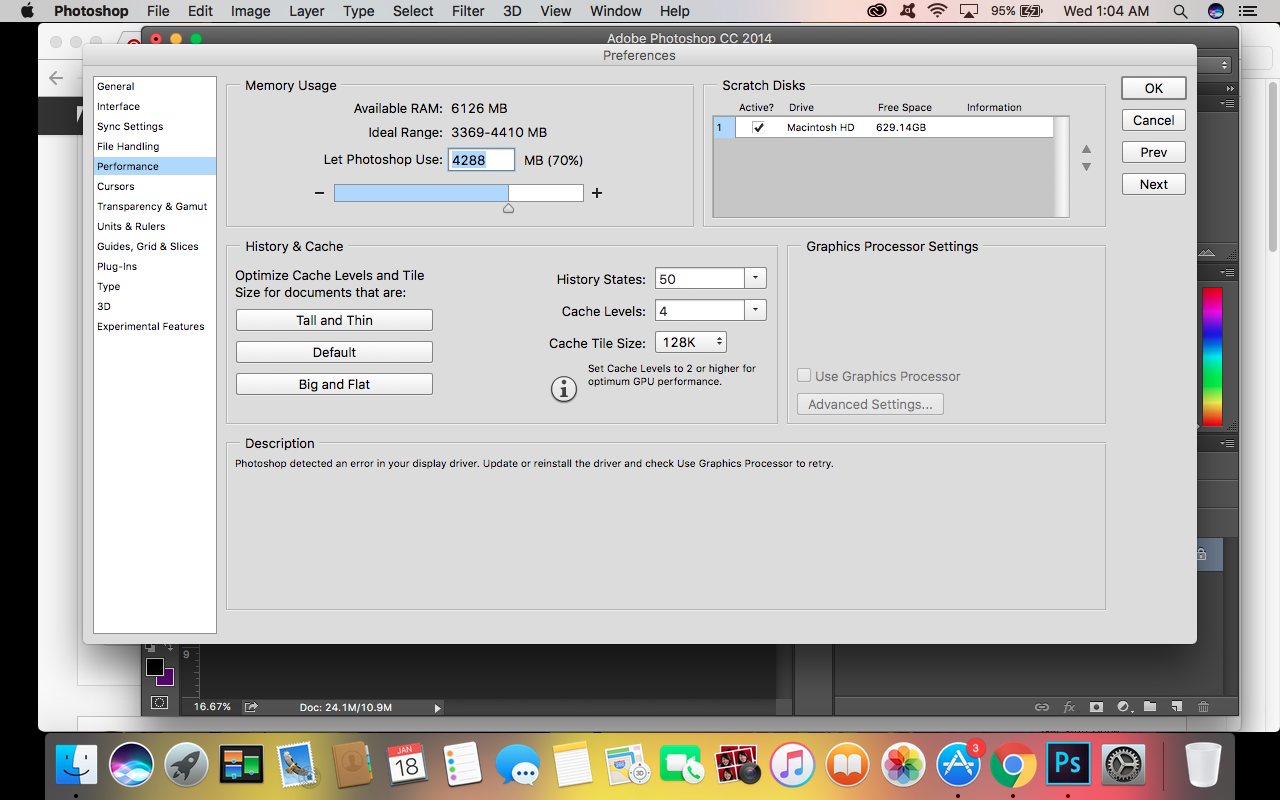
Task: Click the info icon beside cache levels note
Action: 564,389
